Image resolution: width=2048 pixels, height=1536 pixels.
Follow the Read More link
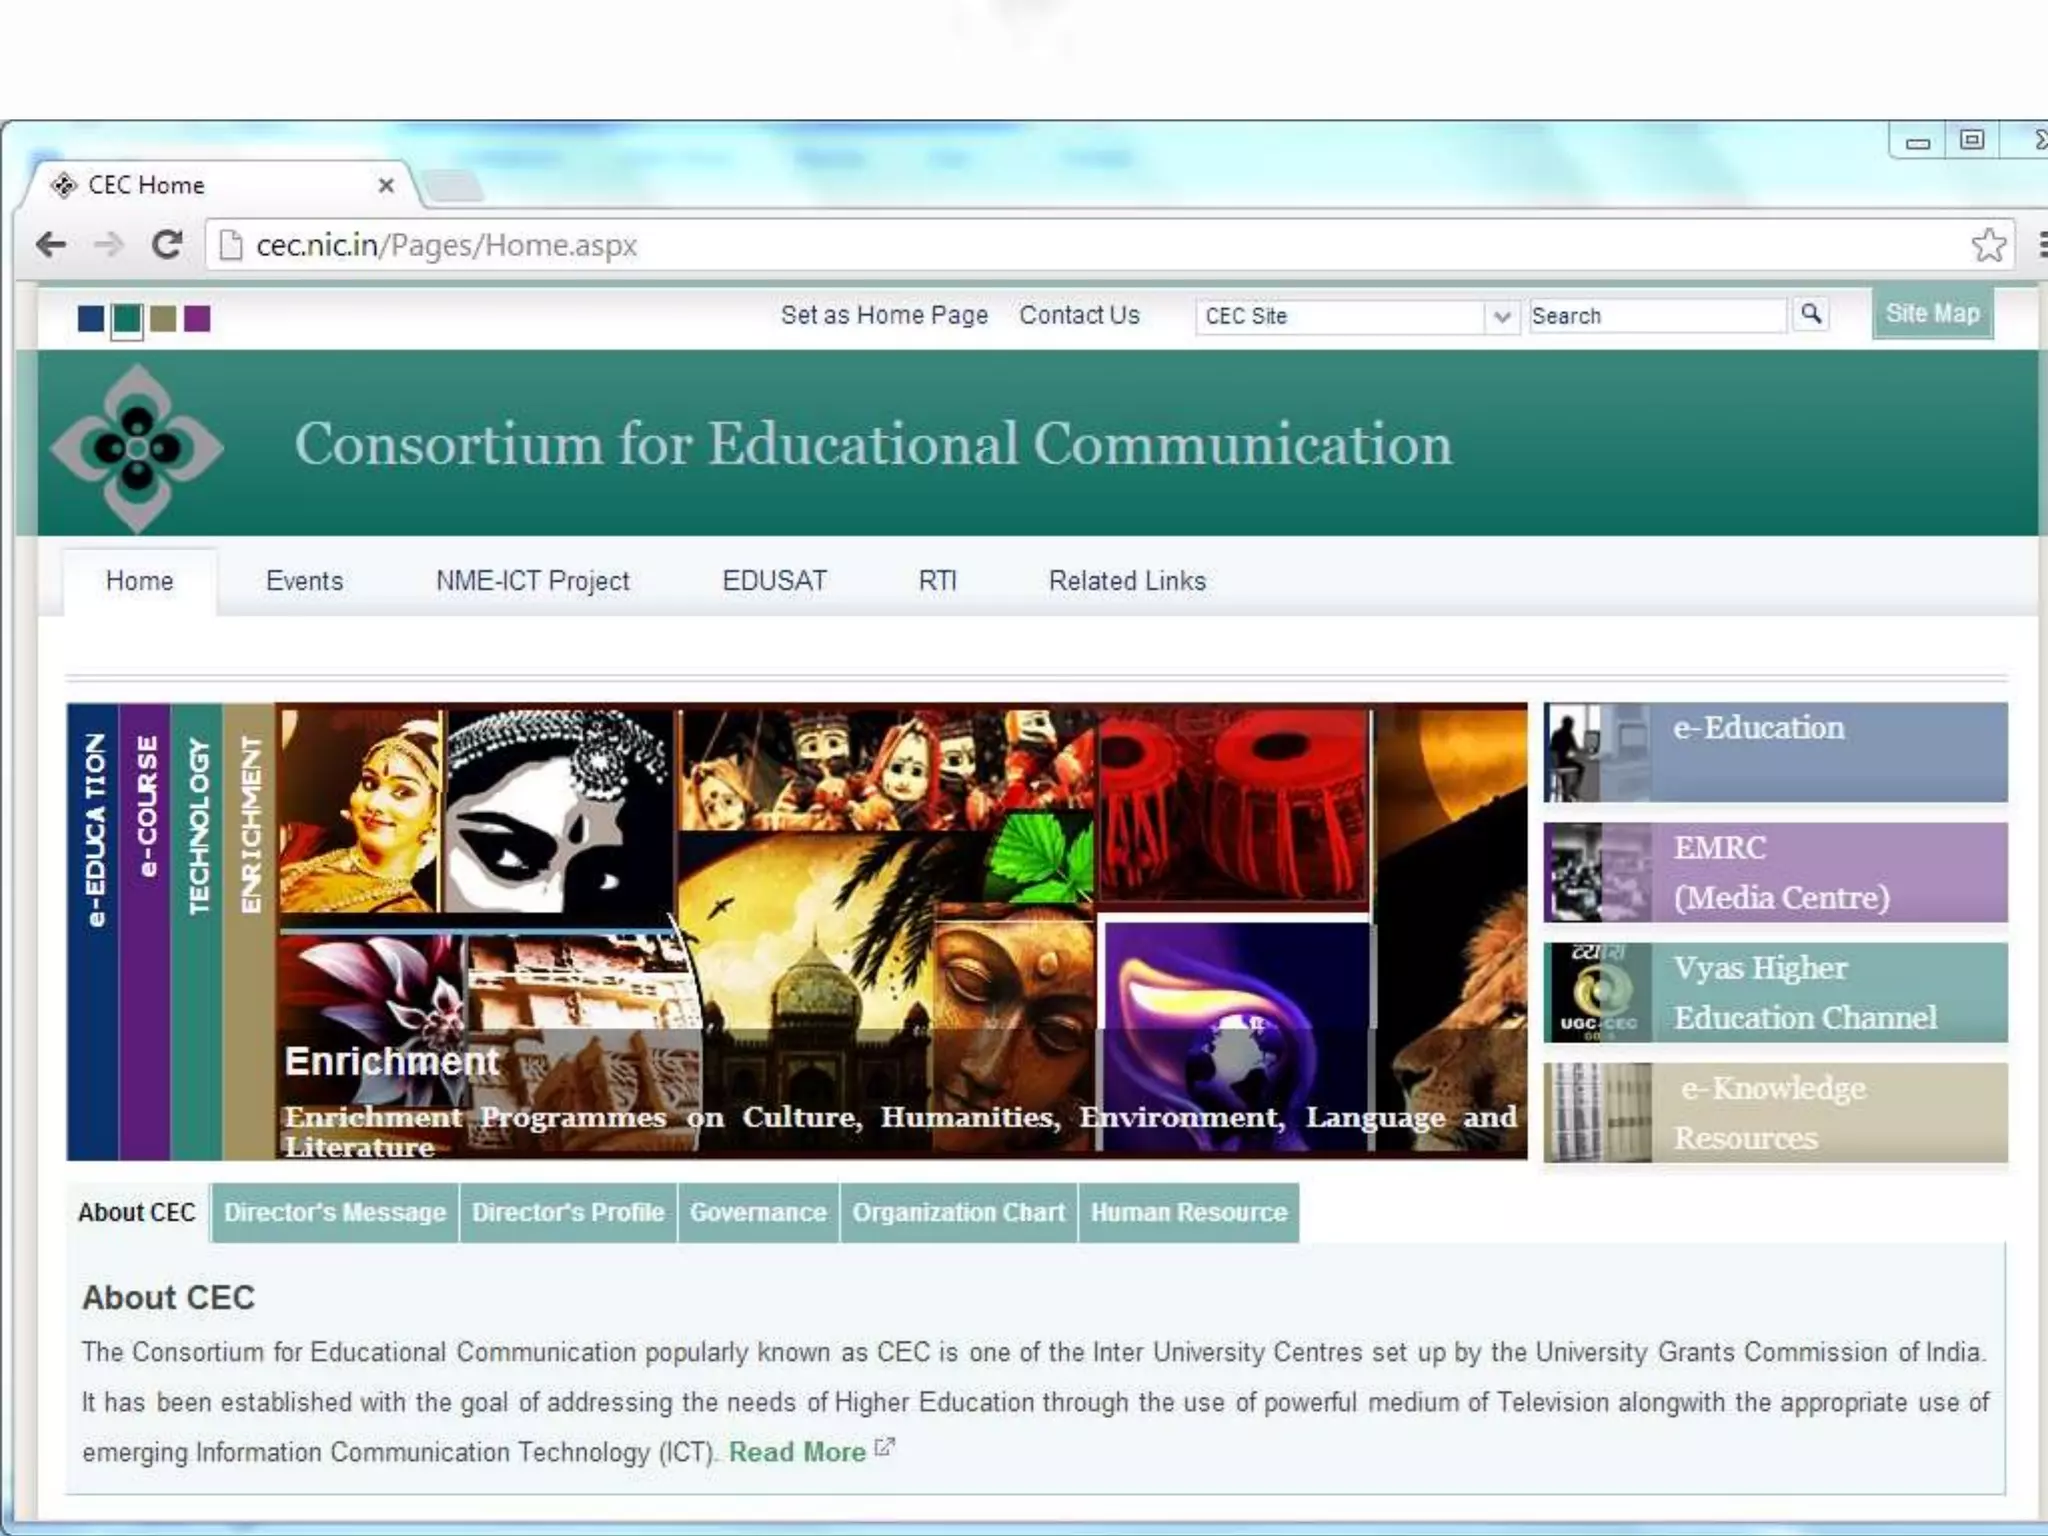pos(797,1452)
